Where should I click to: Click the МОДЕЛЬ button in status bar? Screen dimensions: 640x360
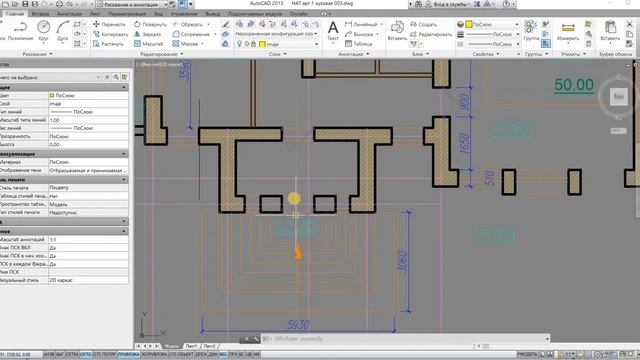tap(527, 355)
